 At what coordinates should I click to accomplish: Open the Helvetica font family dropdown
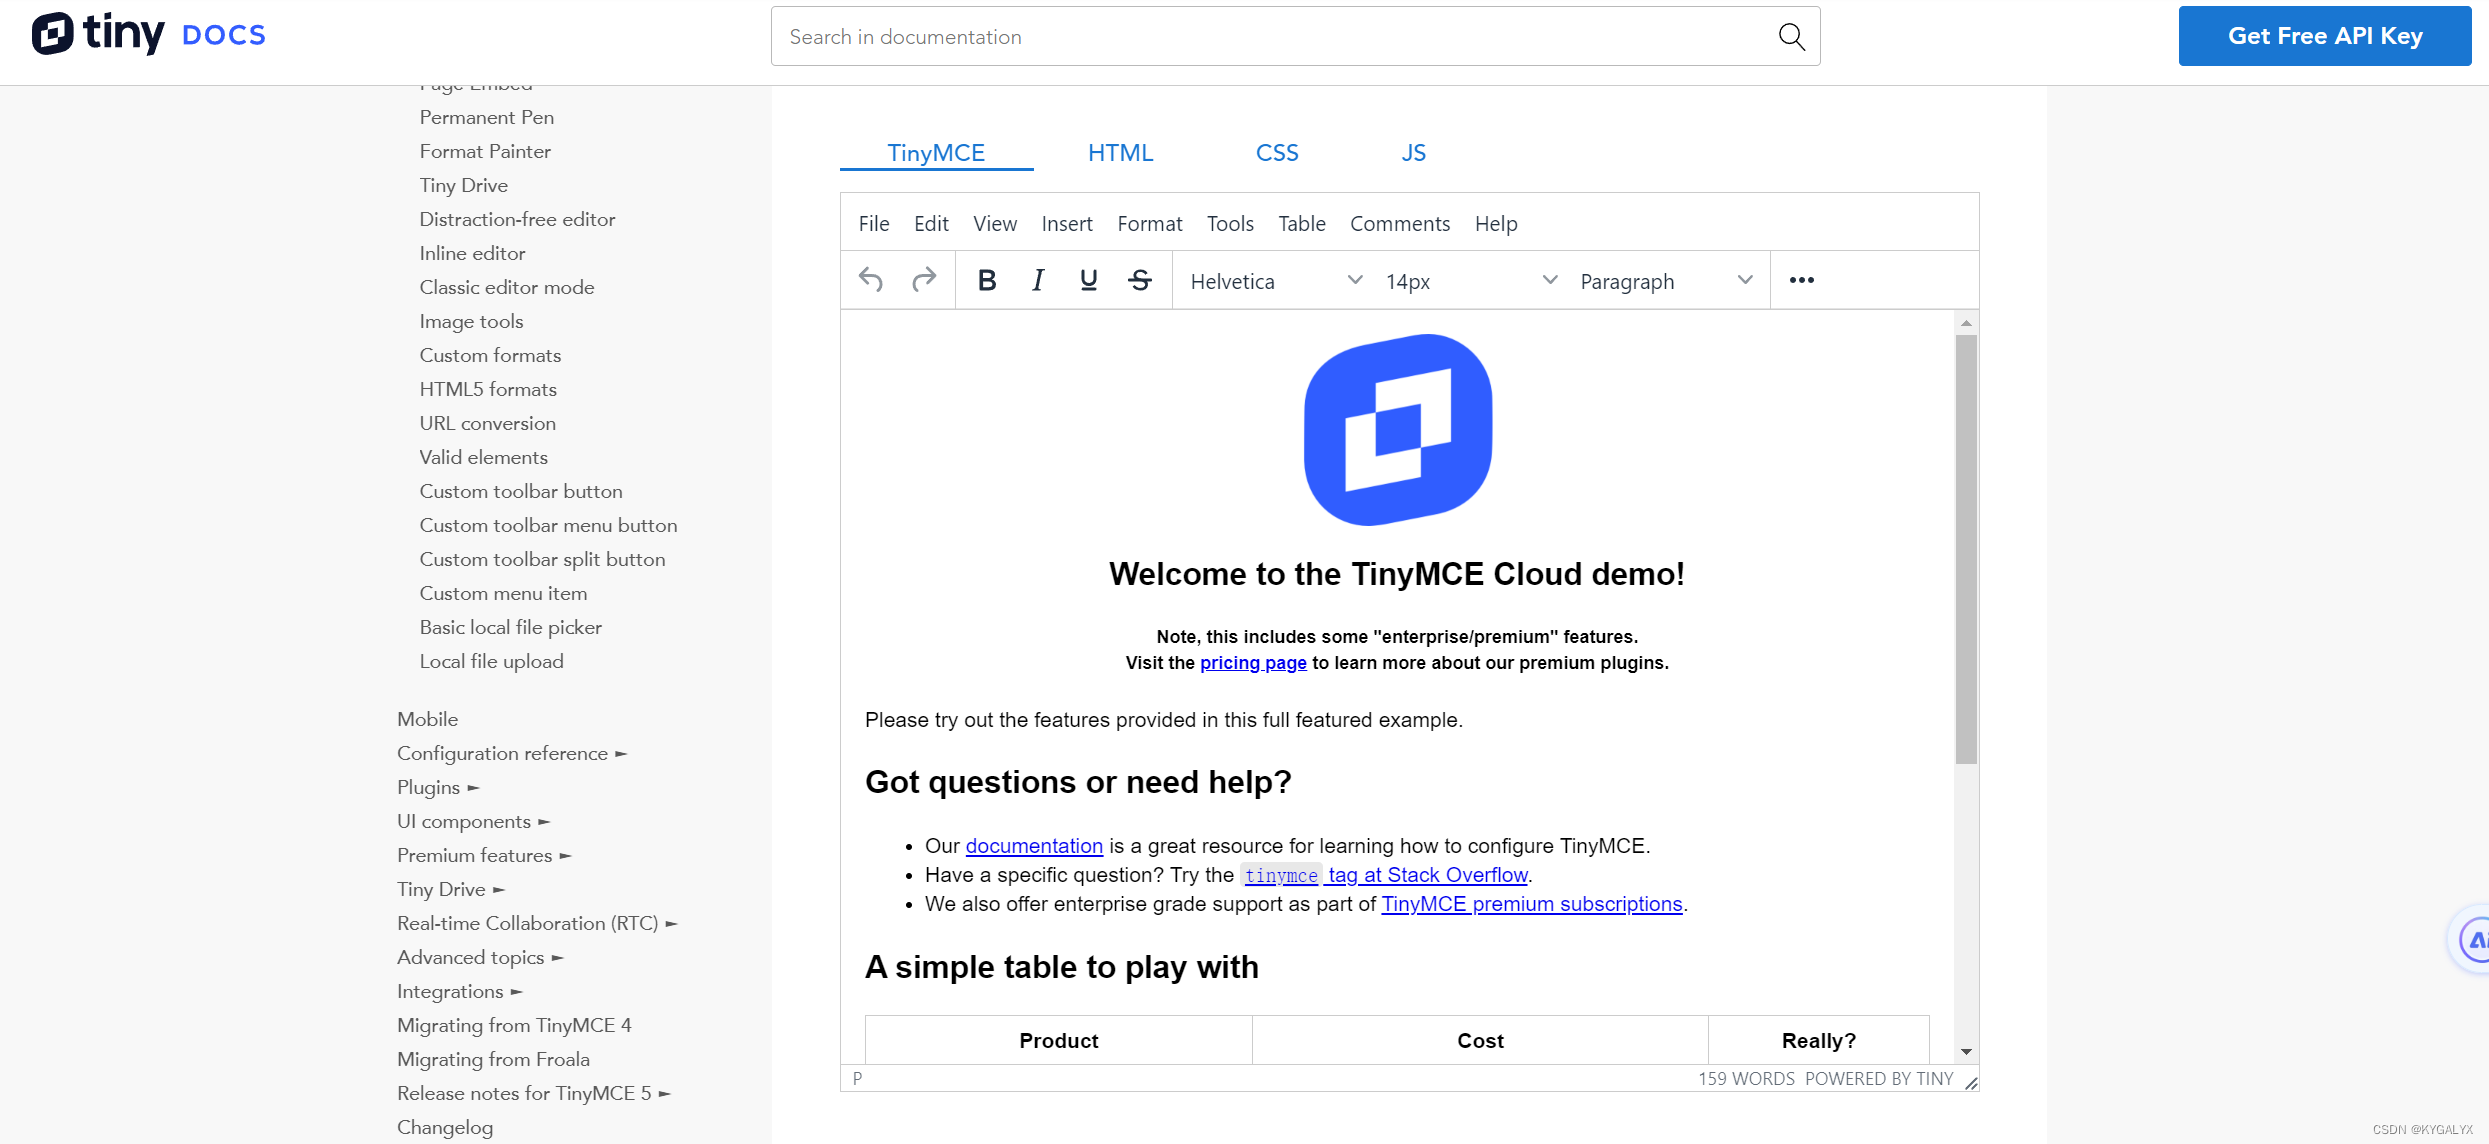tap(1275, 281)
